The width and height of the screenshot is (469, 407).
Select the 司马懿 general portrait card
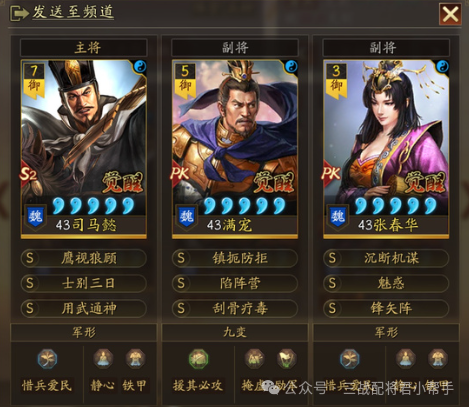(x=84, y=149)
